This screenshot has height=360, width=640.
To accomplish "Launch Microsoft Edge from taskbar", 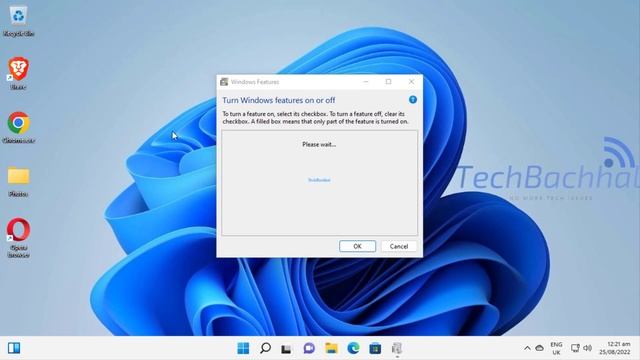I will pyautogui.click(x=353, y=348).
